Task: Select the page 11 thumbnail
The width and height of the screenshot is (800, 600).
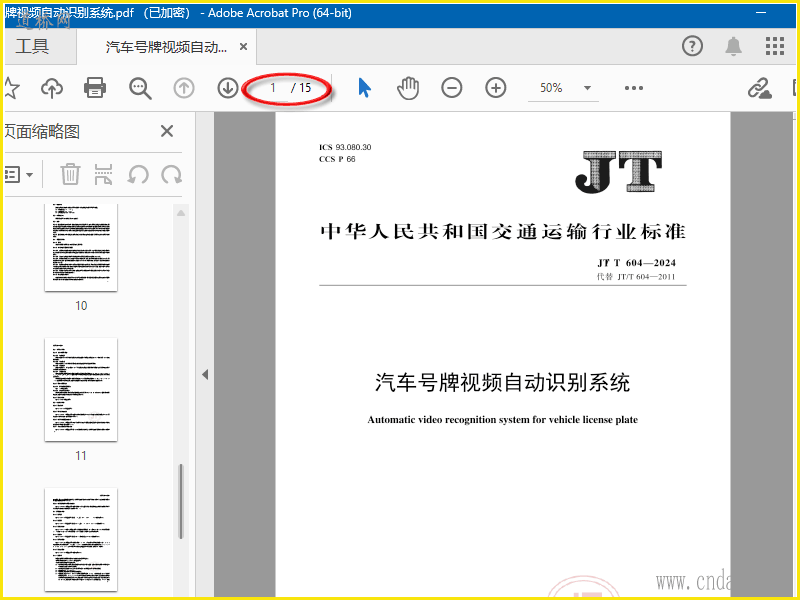Action: pyautogui.click(x=81, y=390)
